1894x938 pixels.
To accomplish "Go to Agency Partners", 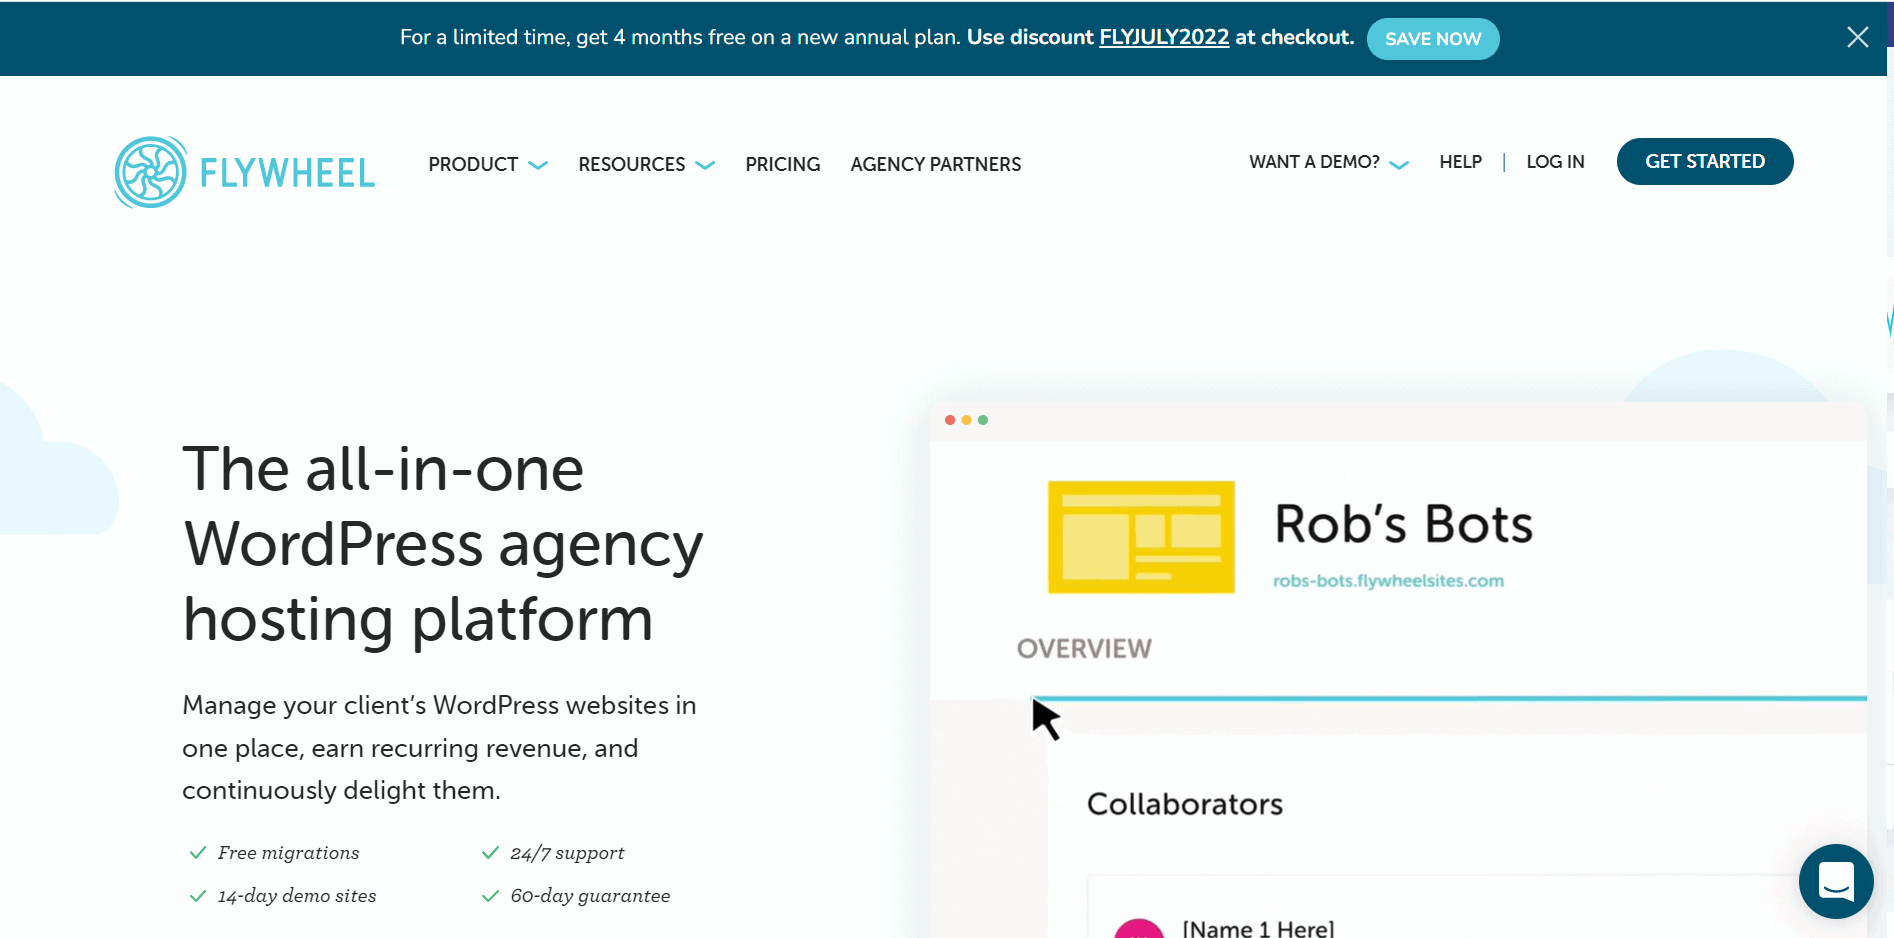I will pos(935,164).
